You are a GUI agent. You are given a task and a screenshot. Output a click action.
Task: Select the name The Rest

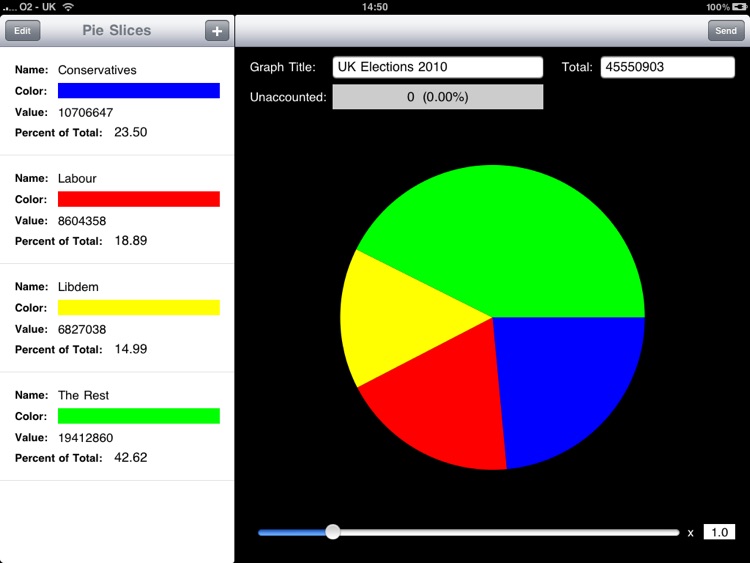coord(83,395)
